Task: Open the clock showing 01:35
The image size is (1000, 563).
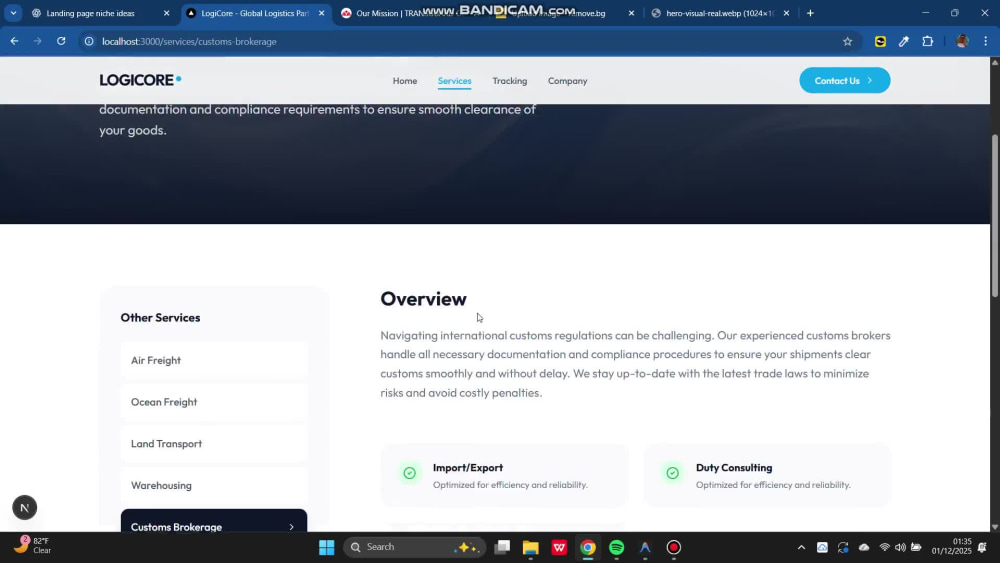Action: (x=952, y=546)
